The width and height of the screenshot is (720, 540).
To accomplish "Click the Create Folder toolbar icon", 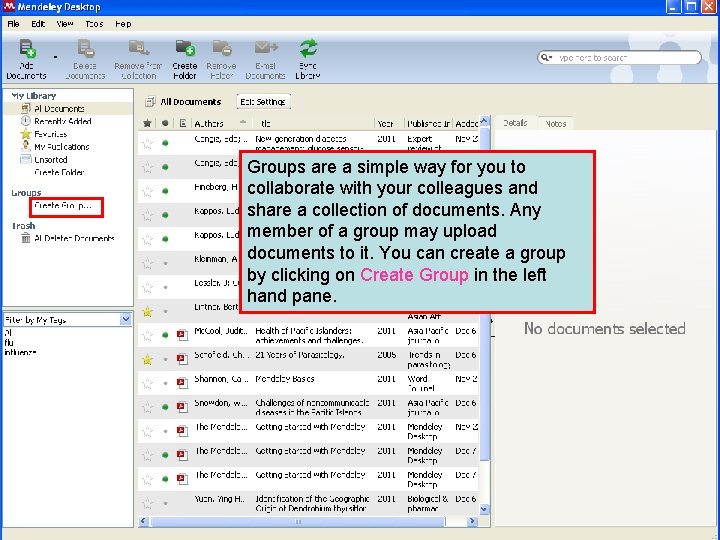I will click(185, 48).
